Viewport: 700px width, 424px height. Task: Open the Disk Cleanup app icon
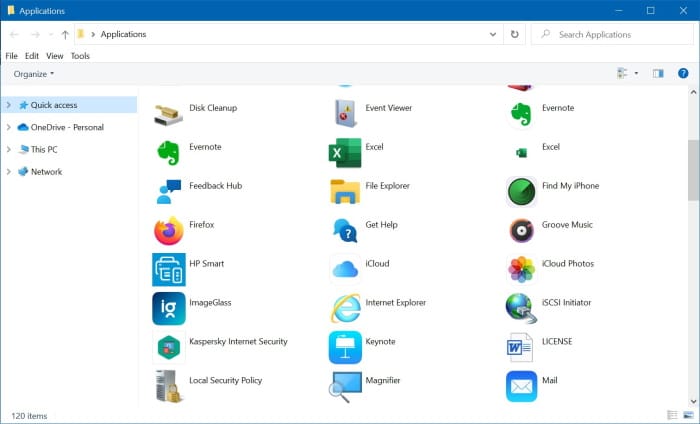click(x=168, y=114)
